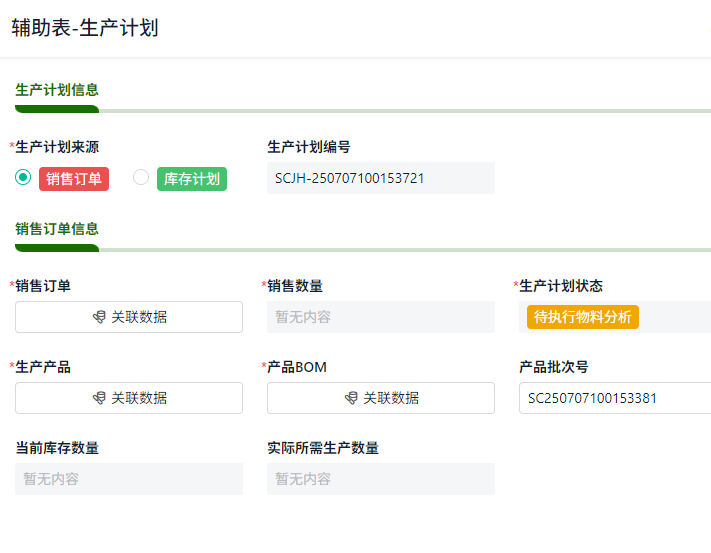Click the 辅助表-生产计划 page title
The width and height of the screenshot is (711, 553).
click(85, 28)
